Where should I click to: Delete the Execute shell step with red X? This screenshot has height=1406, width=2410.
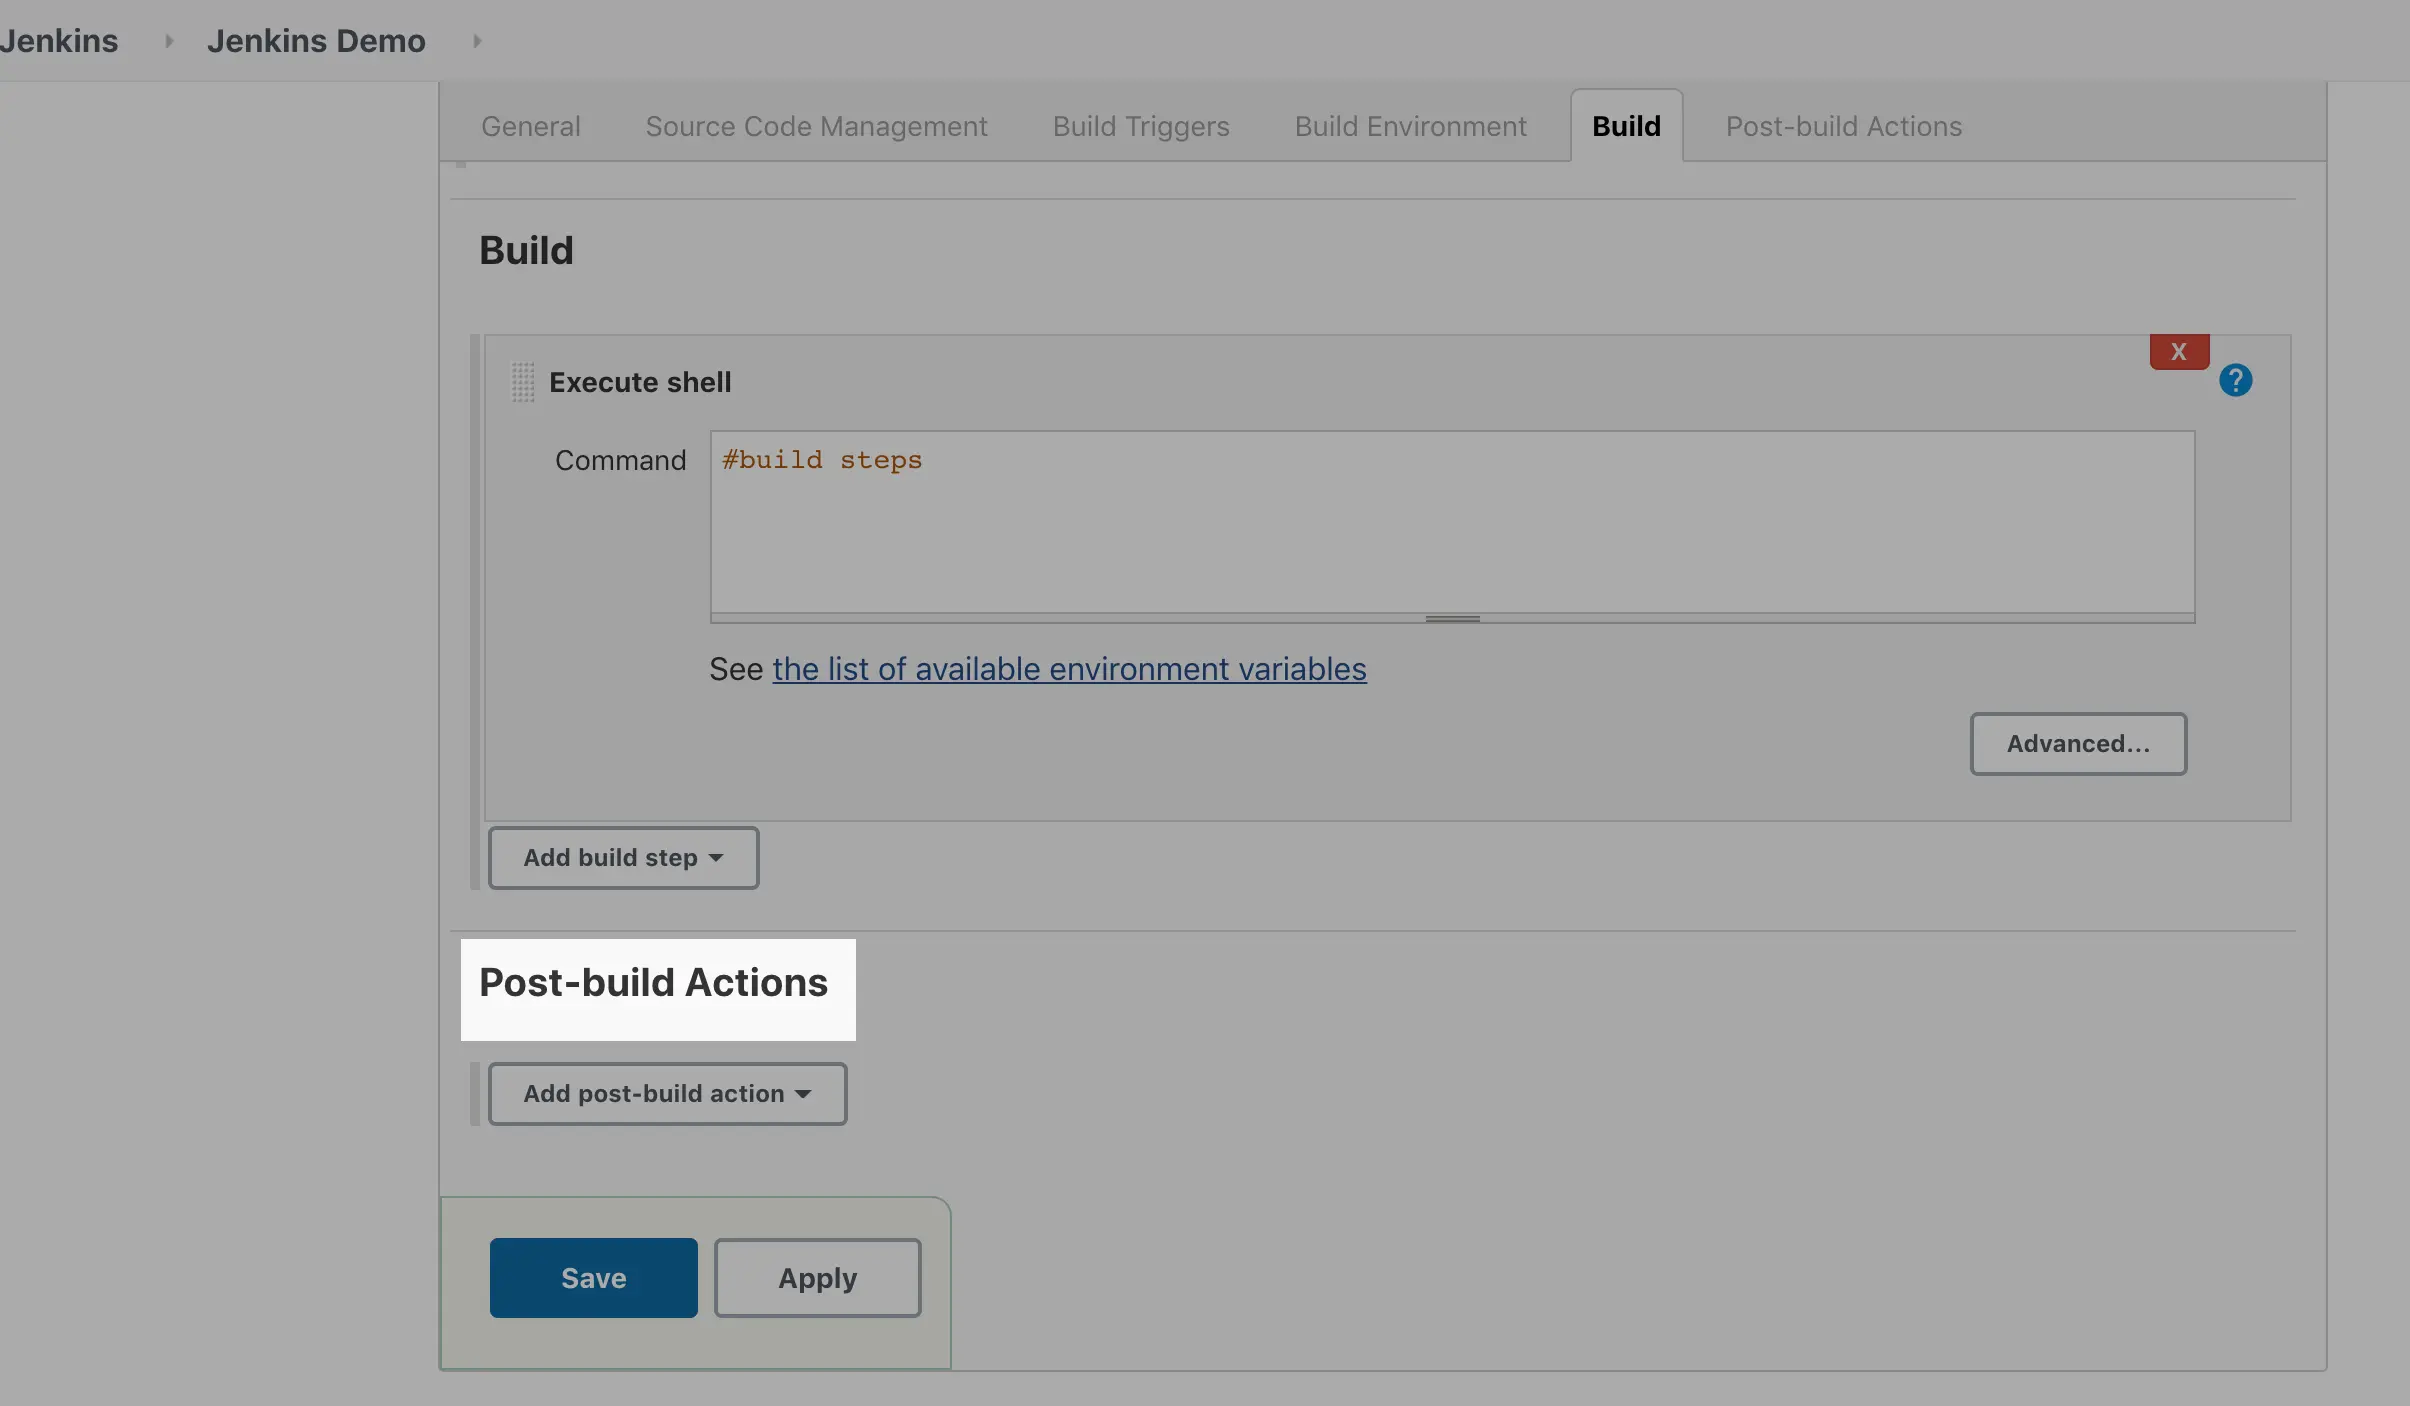(2179, 352)
